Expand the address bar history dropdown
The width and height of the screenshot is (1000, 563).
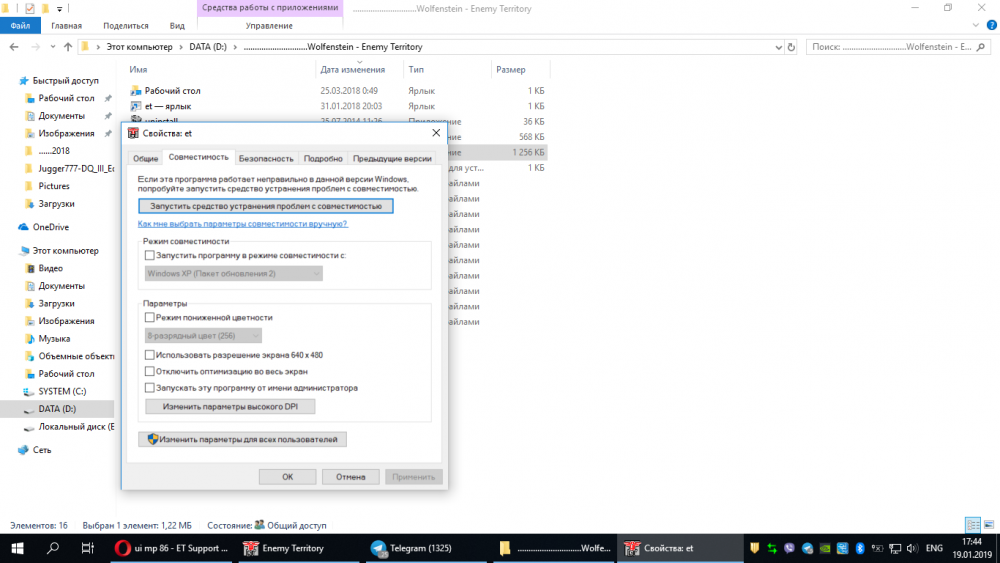click(x=778, y=47)
